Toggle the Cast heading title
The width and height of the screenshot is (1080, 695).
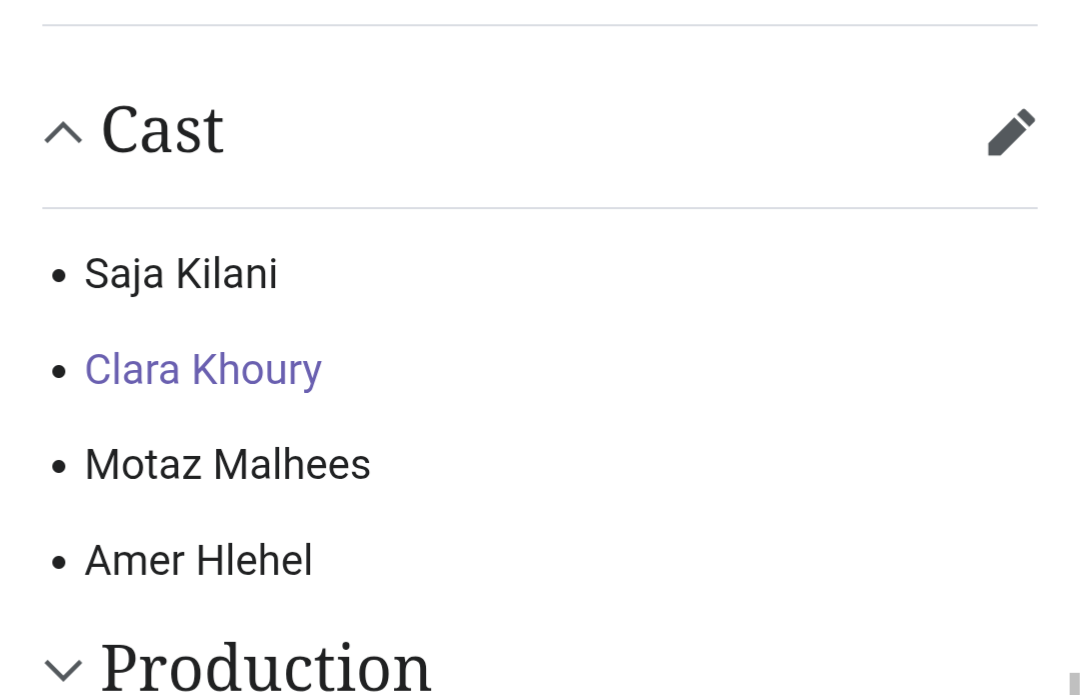coord(163,129)
